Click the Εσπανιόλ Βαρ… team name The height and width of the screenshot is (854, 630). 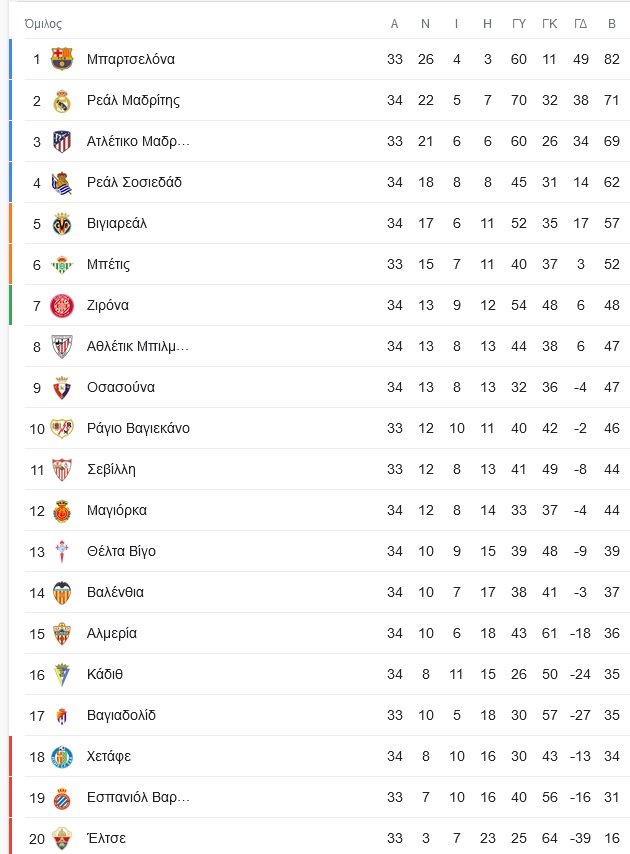[x=139, y=797]
